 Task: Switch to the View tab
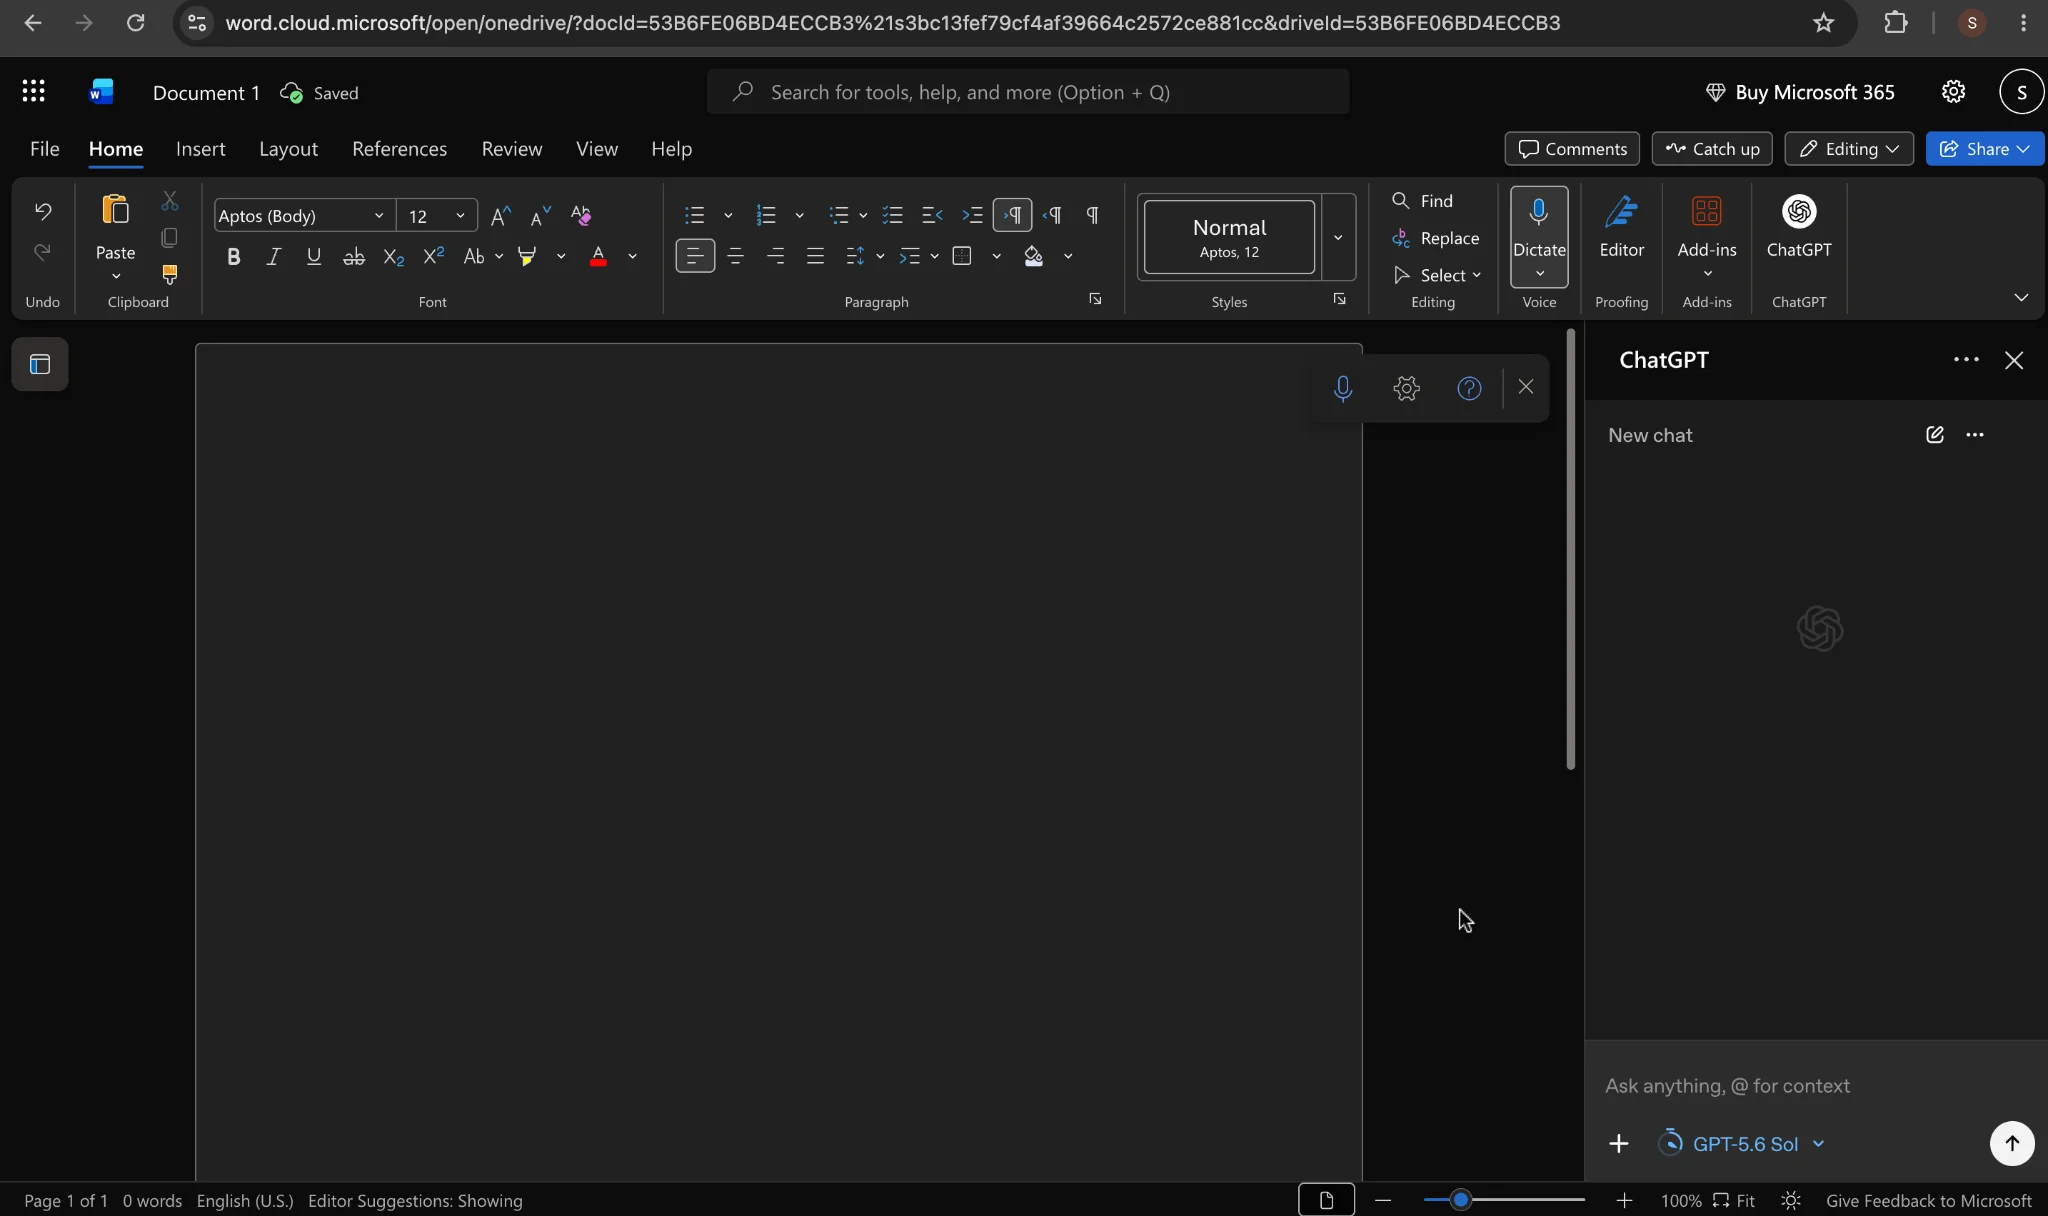pos(596,149)
